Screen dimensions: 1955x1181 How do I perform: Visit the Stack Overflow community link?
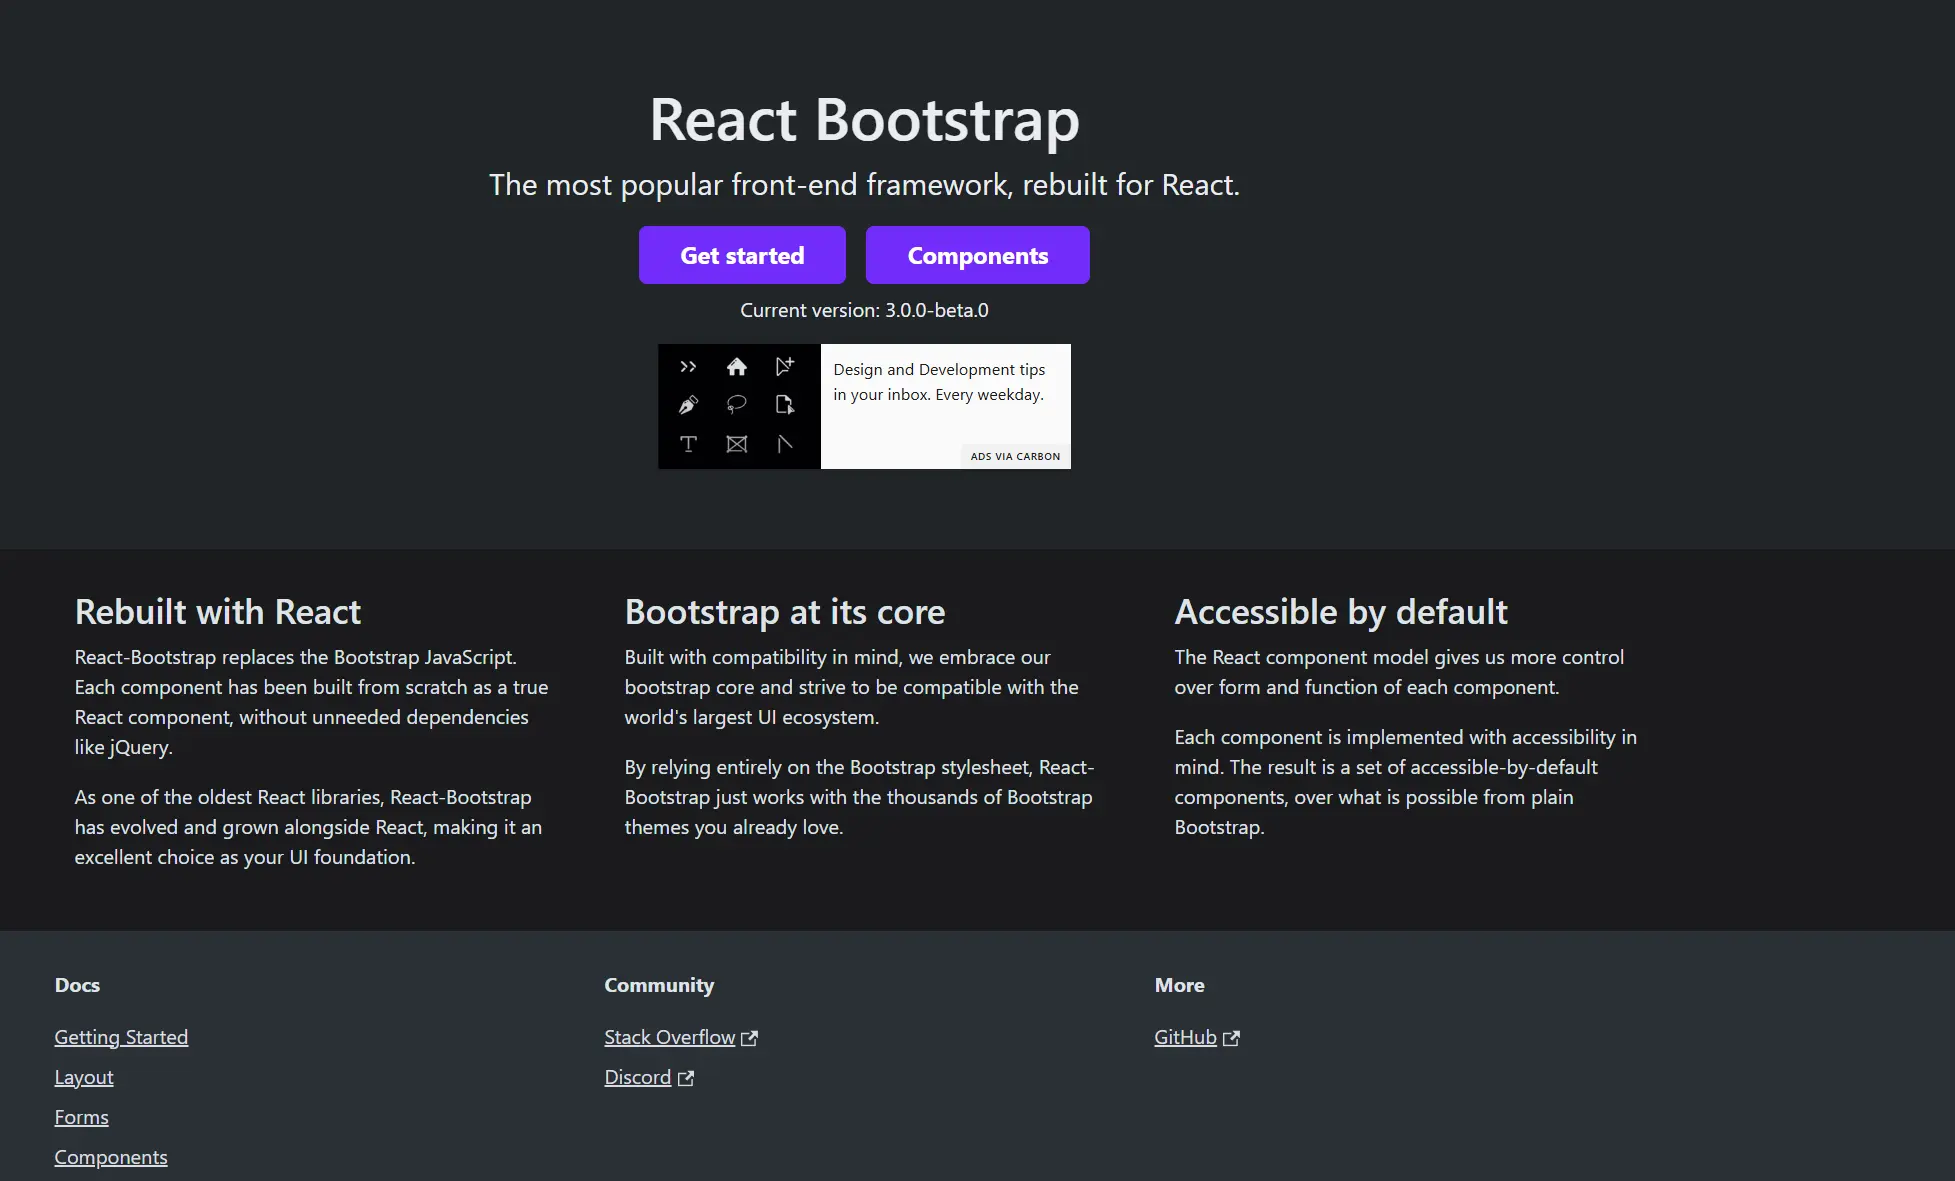pyautogui.click(x=669, y=1037)
